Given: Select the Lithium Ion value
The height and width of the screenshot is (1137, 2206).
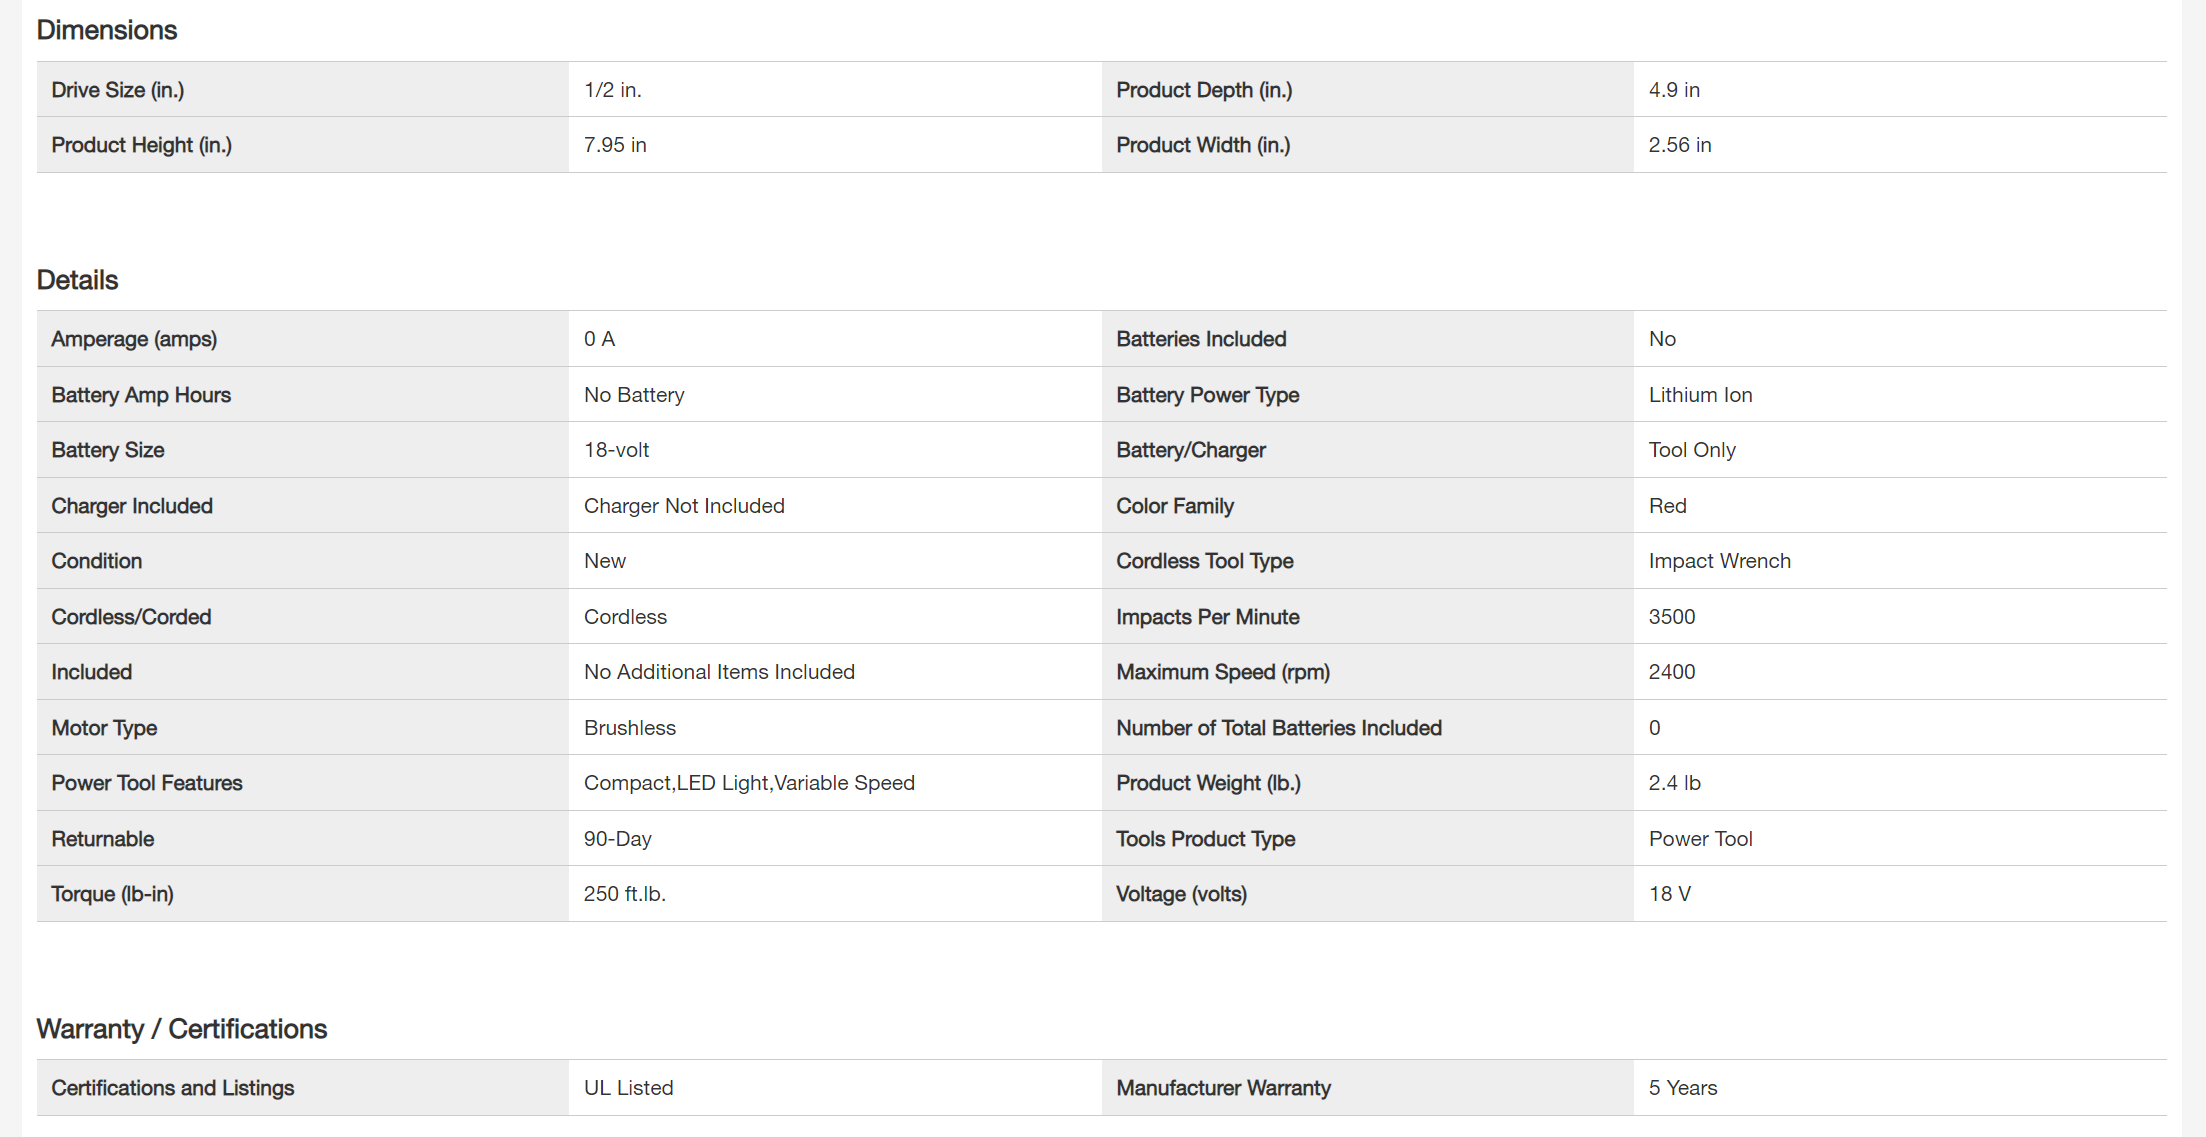Looking at the screenshot, I should tap(1700, 395).
